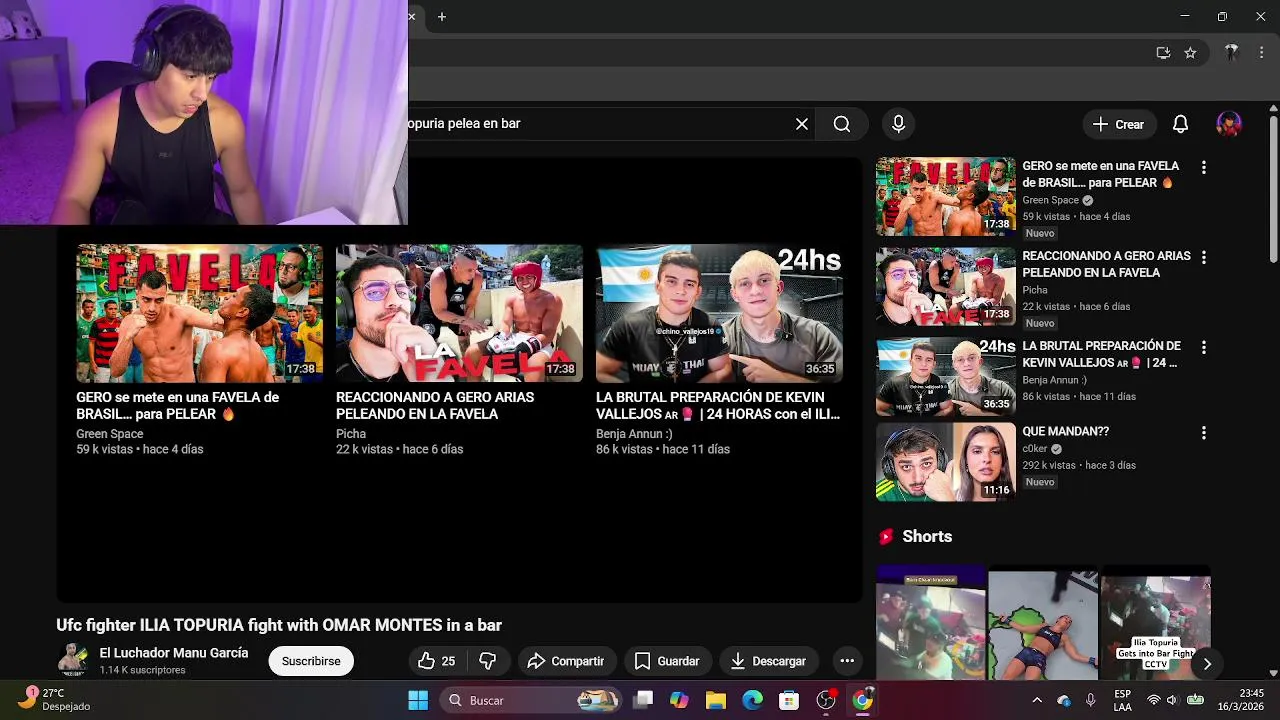1280x720 pixels.
Task: Clear the YouTube search box text
Action: coord(801,124)
